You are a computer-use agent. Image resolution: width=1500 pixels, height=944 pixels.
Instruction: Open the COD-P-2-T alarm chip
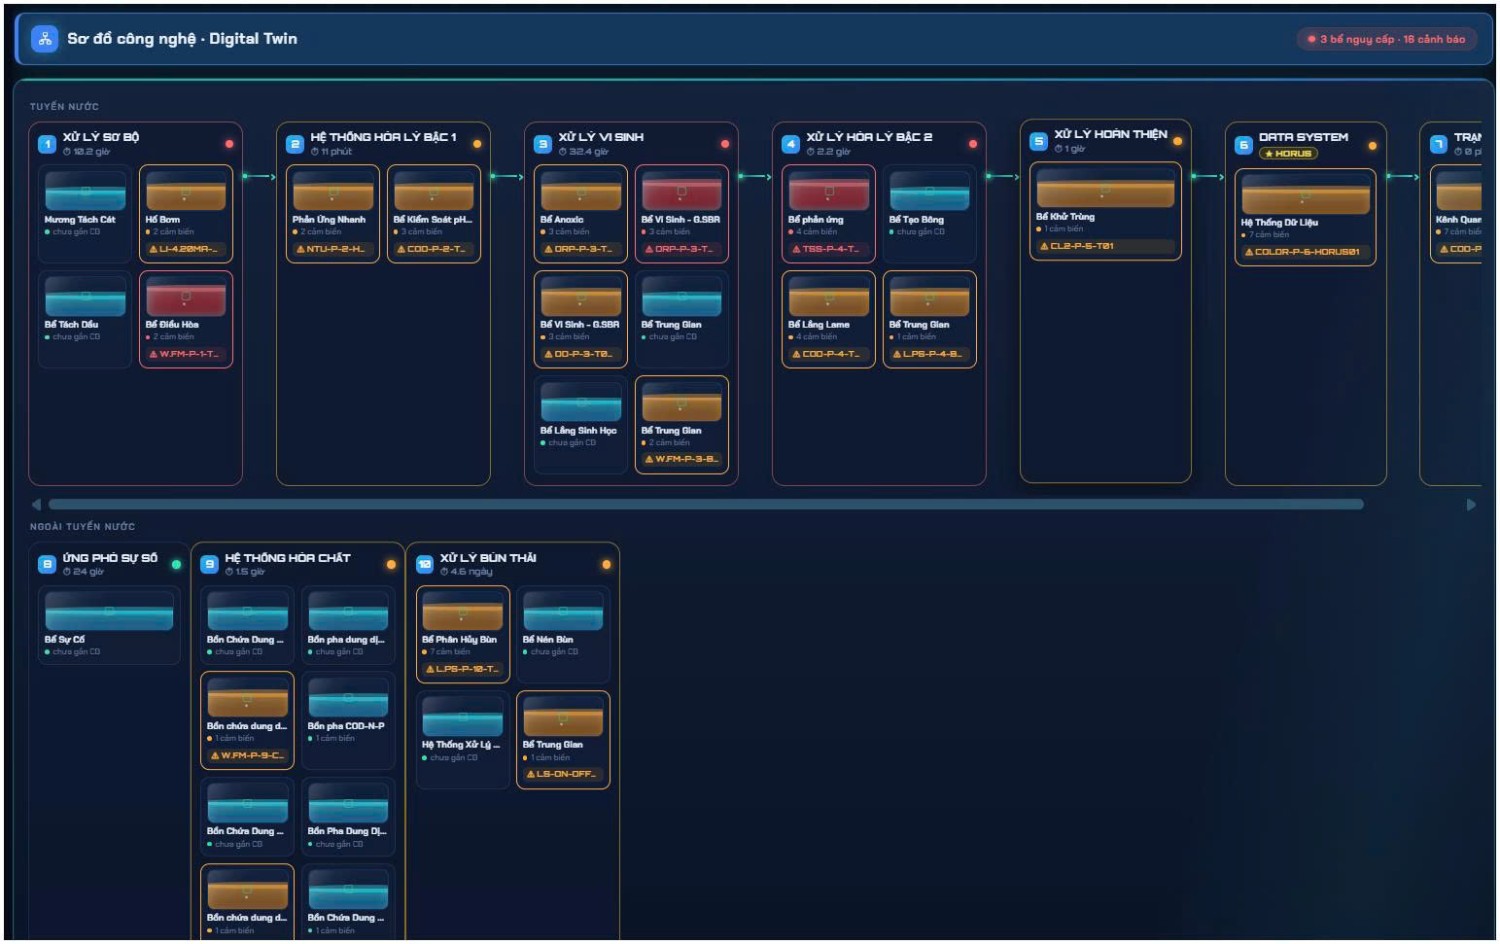434,249
